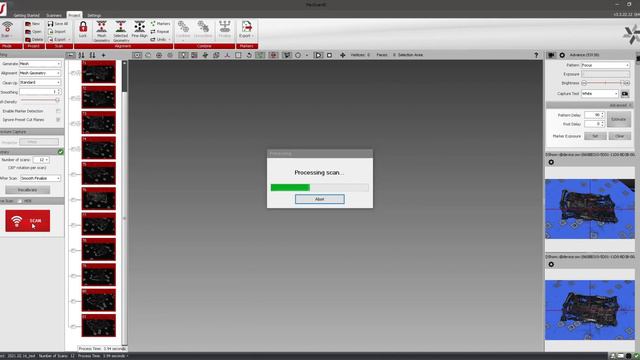This screenshot has height=360, width=640.
Task: Open an existing project
Action: point(33,32)
